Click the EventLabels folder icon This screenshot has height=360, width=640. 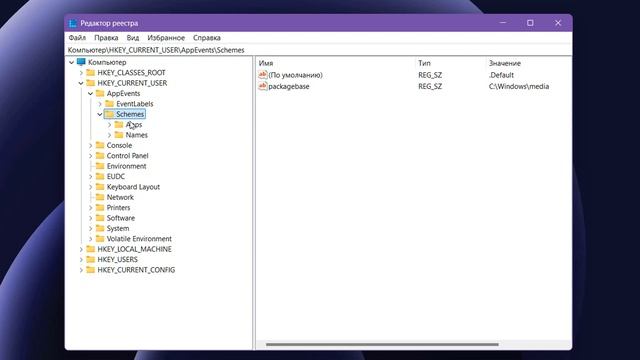(109, 104)
